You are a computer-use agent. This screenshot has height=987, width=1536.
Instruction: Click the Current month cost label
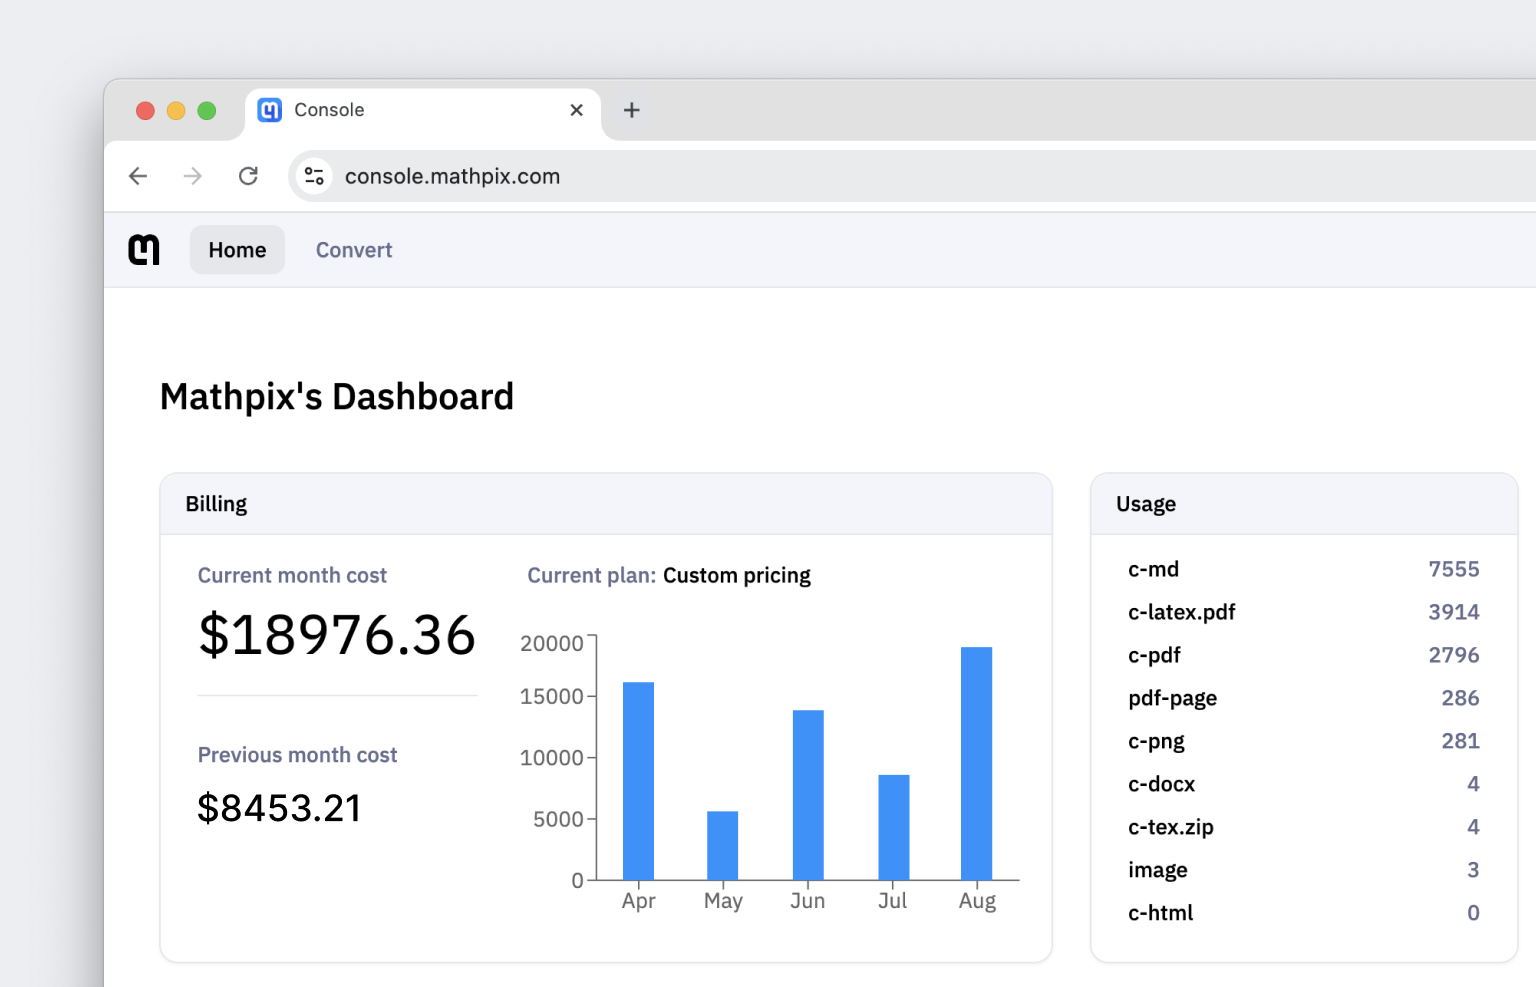click(292, 575)
